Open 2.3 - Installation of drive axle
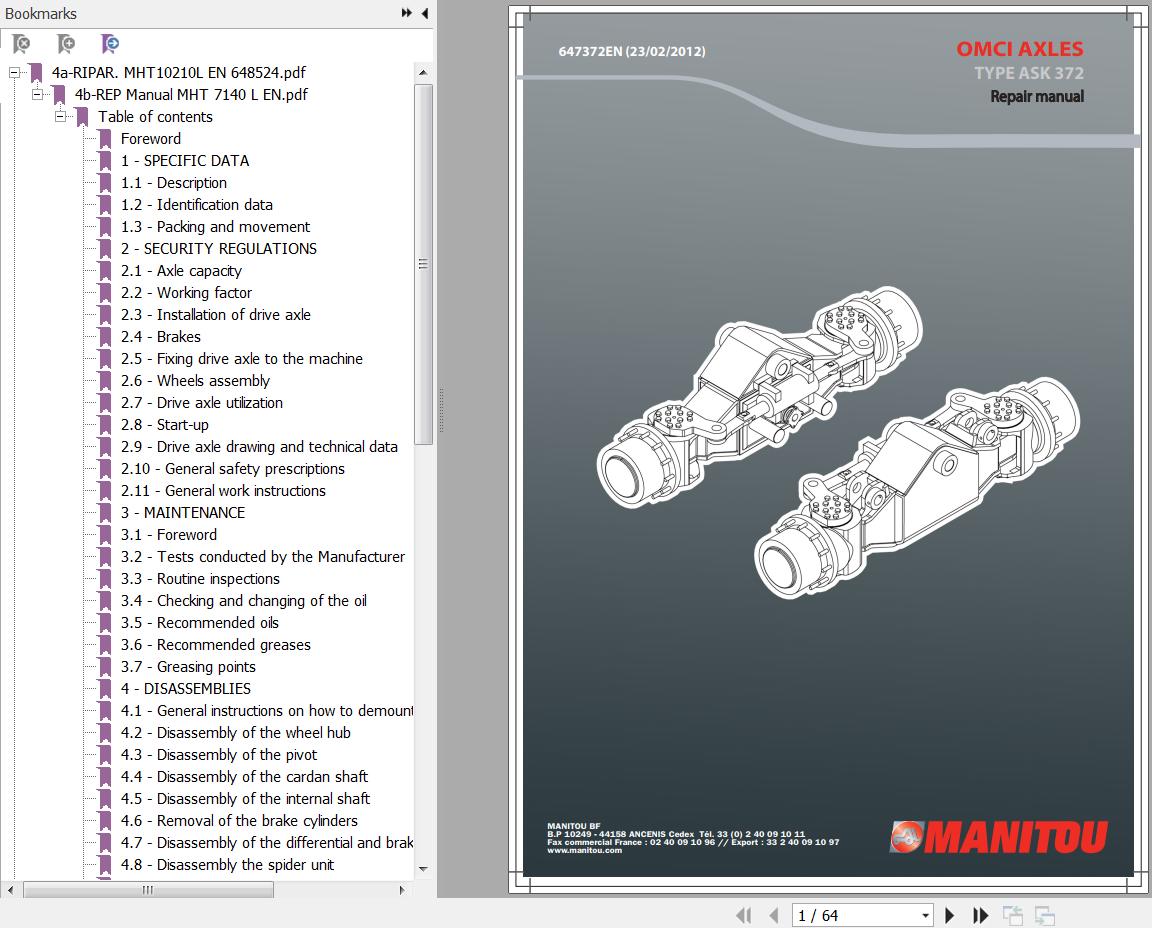 pos(215,315)
